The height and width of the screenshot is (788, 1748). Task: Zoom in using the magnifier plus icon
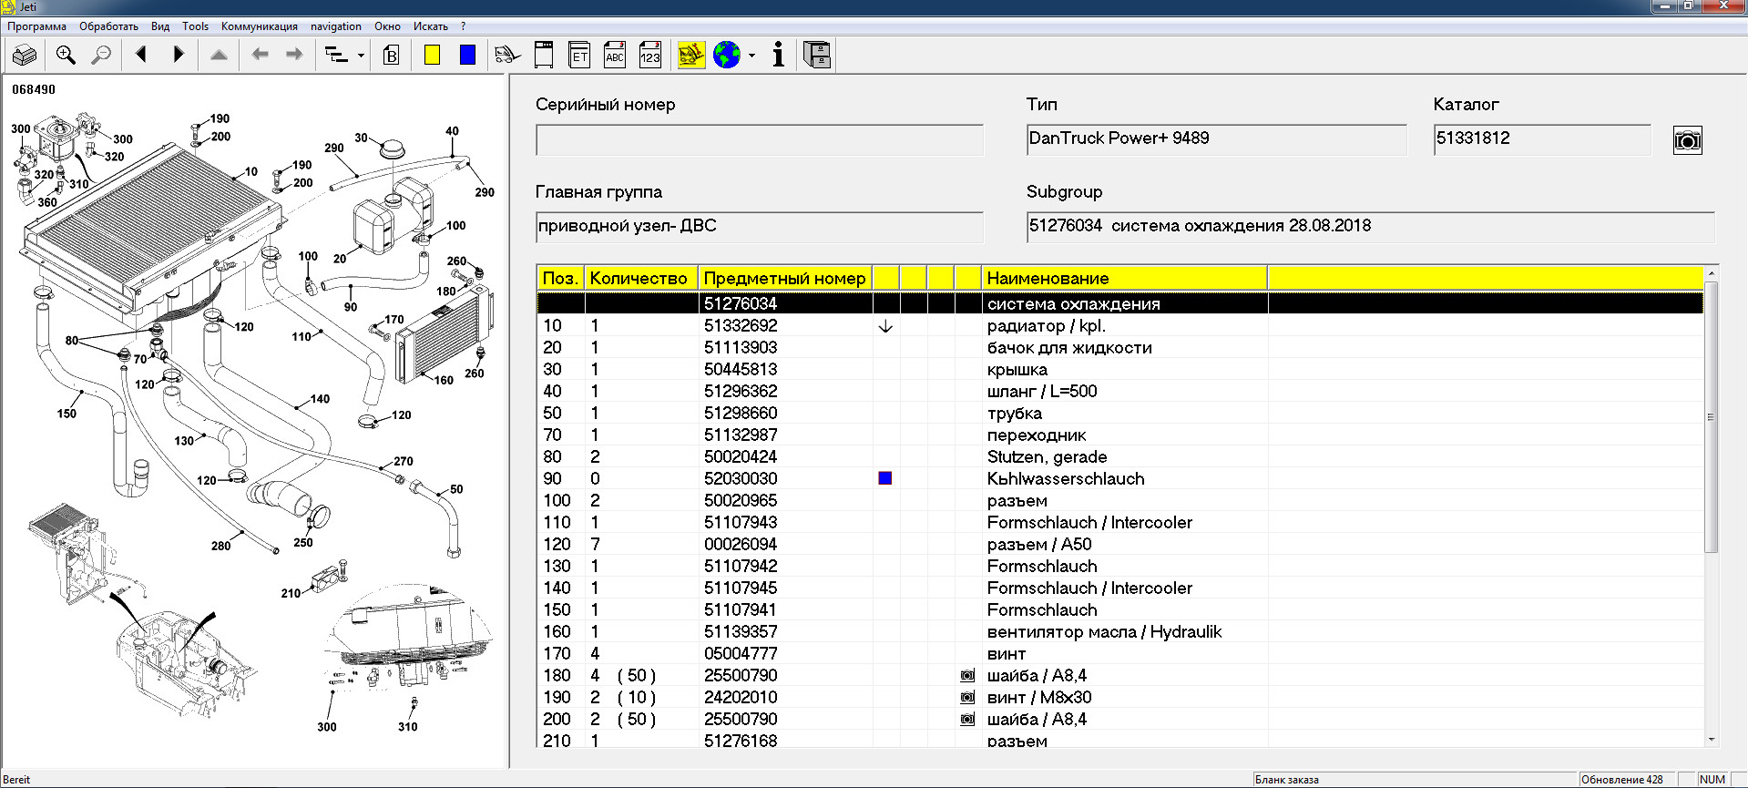(66, 55)
